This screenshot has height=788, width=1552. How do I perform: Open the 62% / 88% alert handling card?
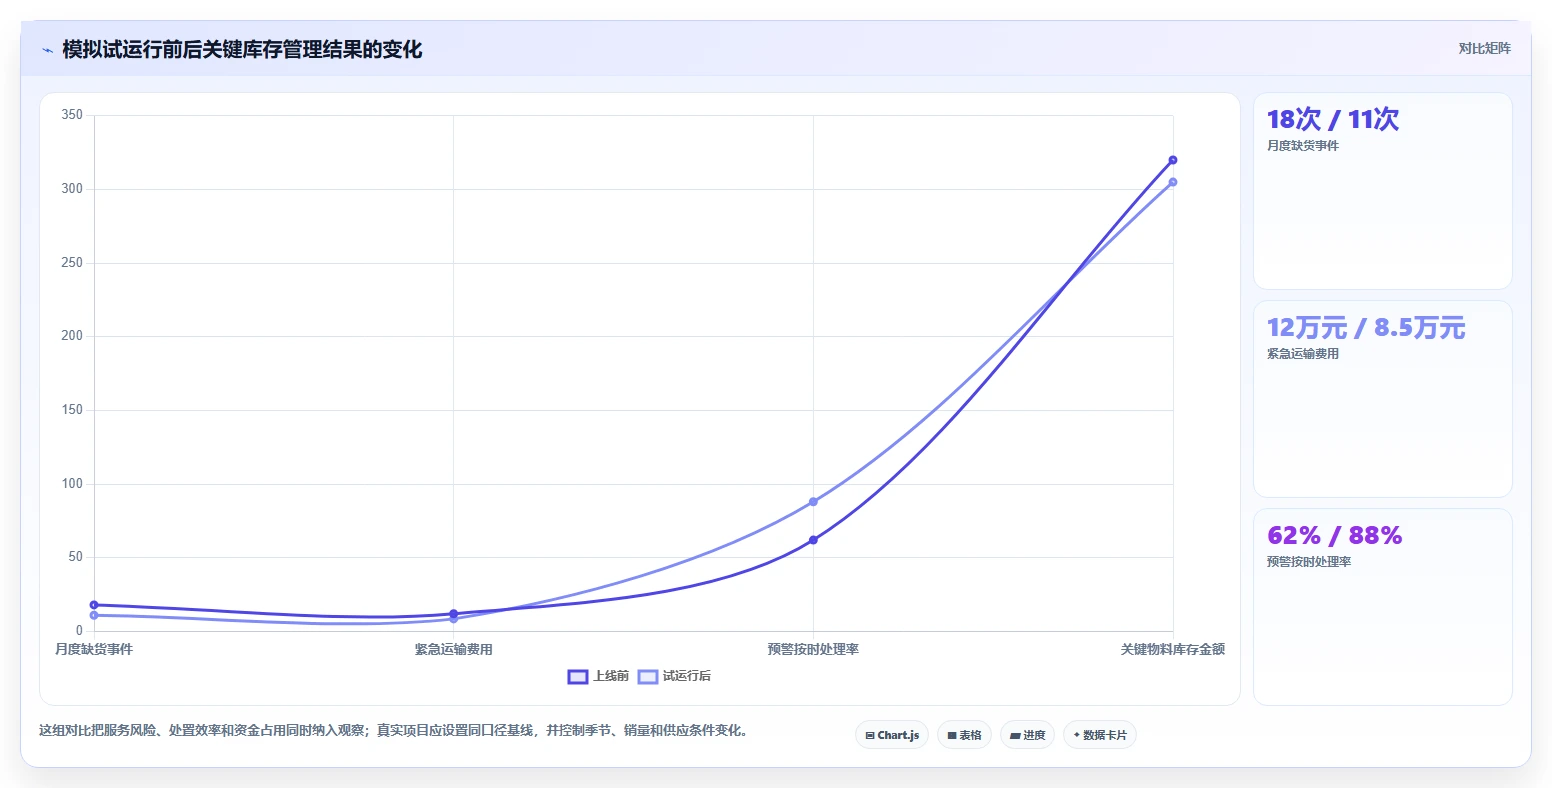(x=1383, y=607)
